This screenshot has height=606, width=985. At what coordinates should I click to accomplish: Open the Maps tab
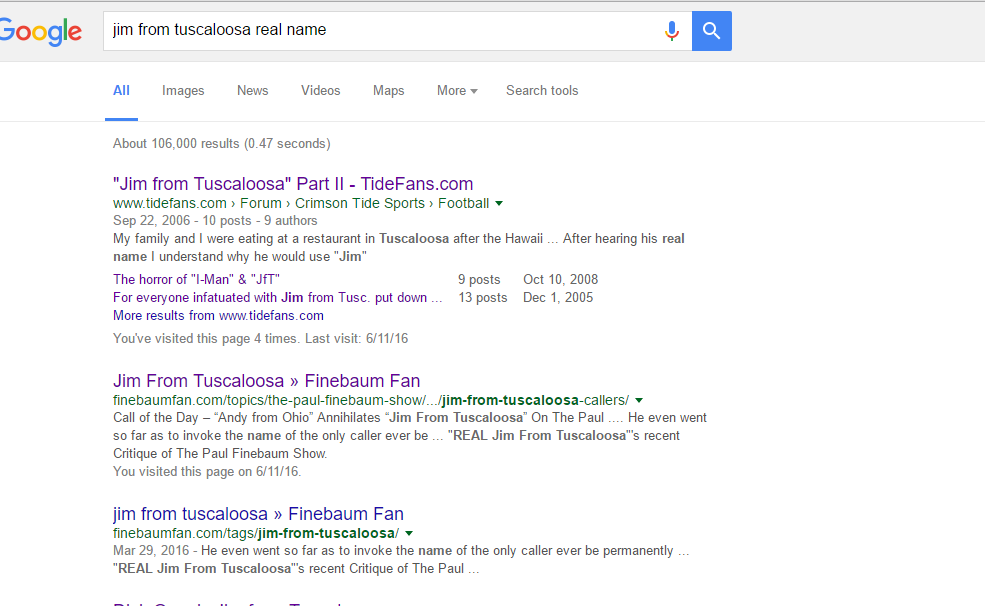(x=388, y=91)
